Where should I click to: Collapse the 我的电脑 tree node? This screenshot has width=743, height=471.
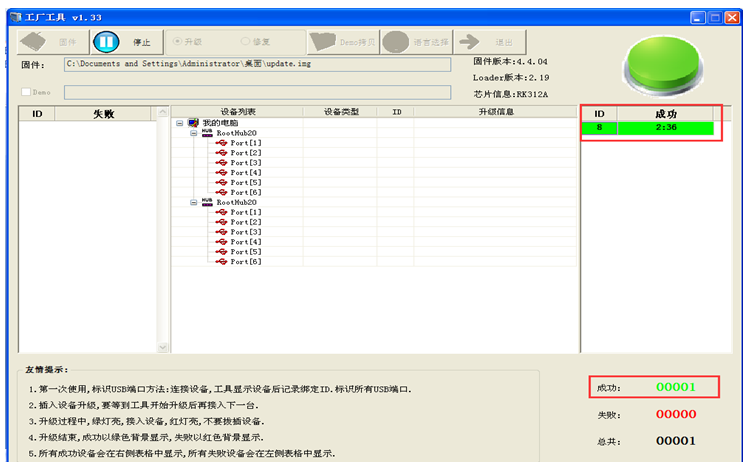click(x=179, y=123)
